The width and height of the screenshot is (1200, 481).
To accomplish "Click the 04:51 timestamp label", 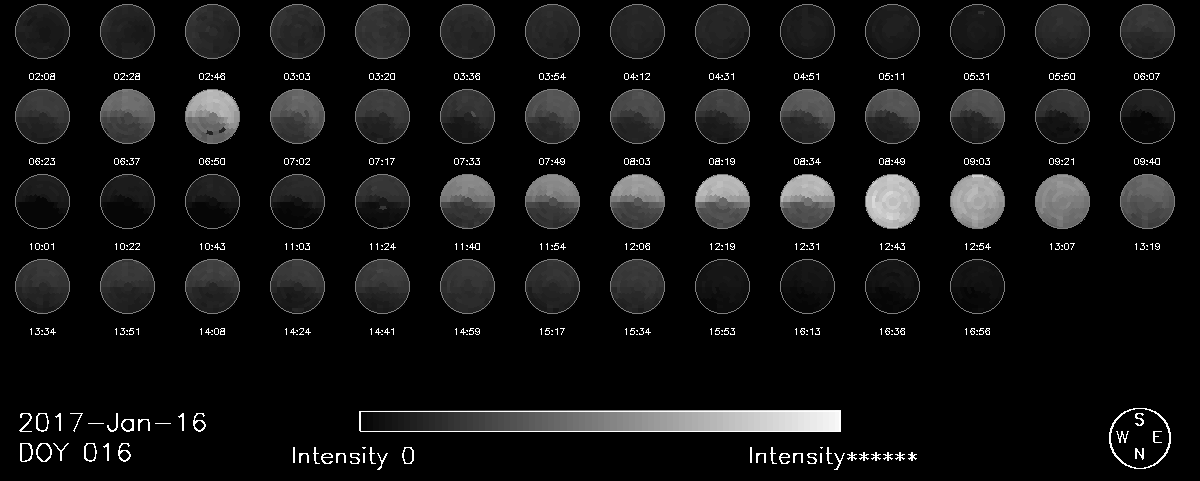I will 807,75.
